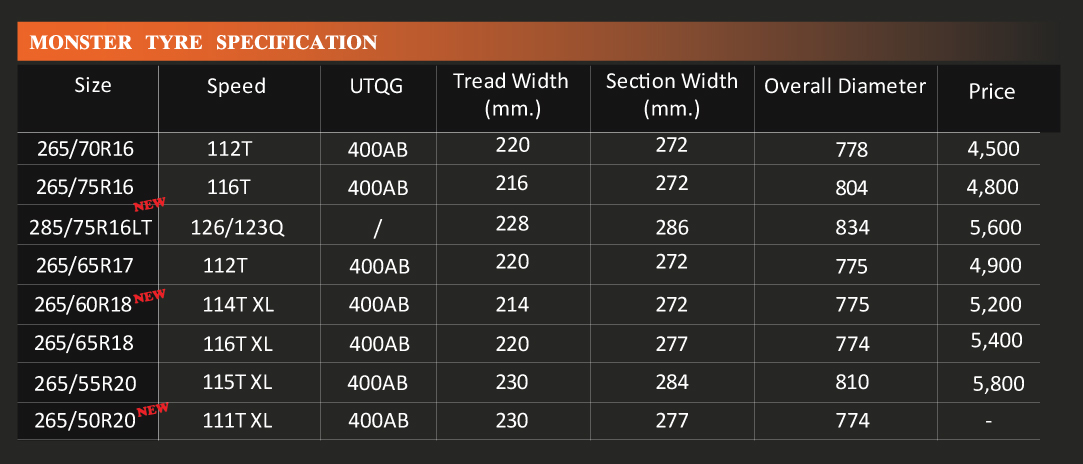Click the Size column header
The width and height of the screenshot is (1083, 464).
(x=93, y=85)
